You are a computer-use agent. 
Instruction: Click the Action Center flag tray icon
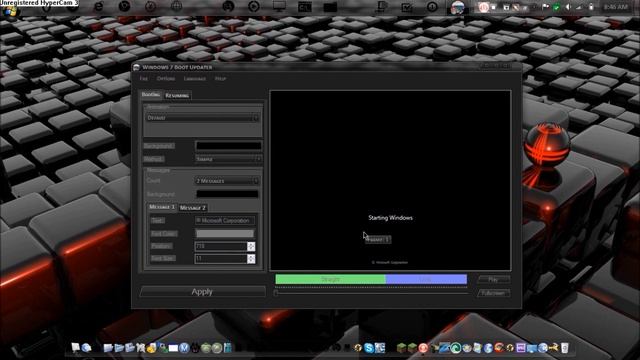[x=546, y=7]
